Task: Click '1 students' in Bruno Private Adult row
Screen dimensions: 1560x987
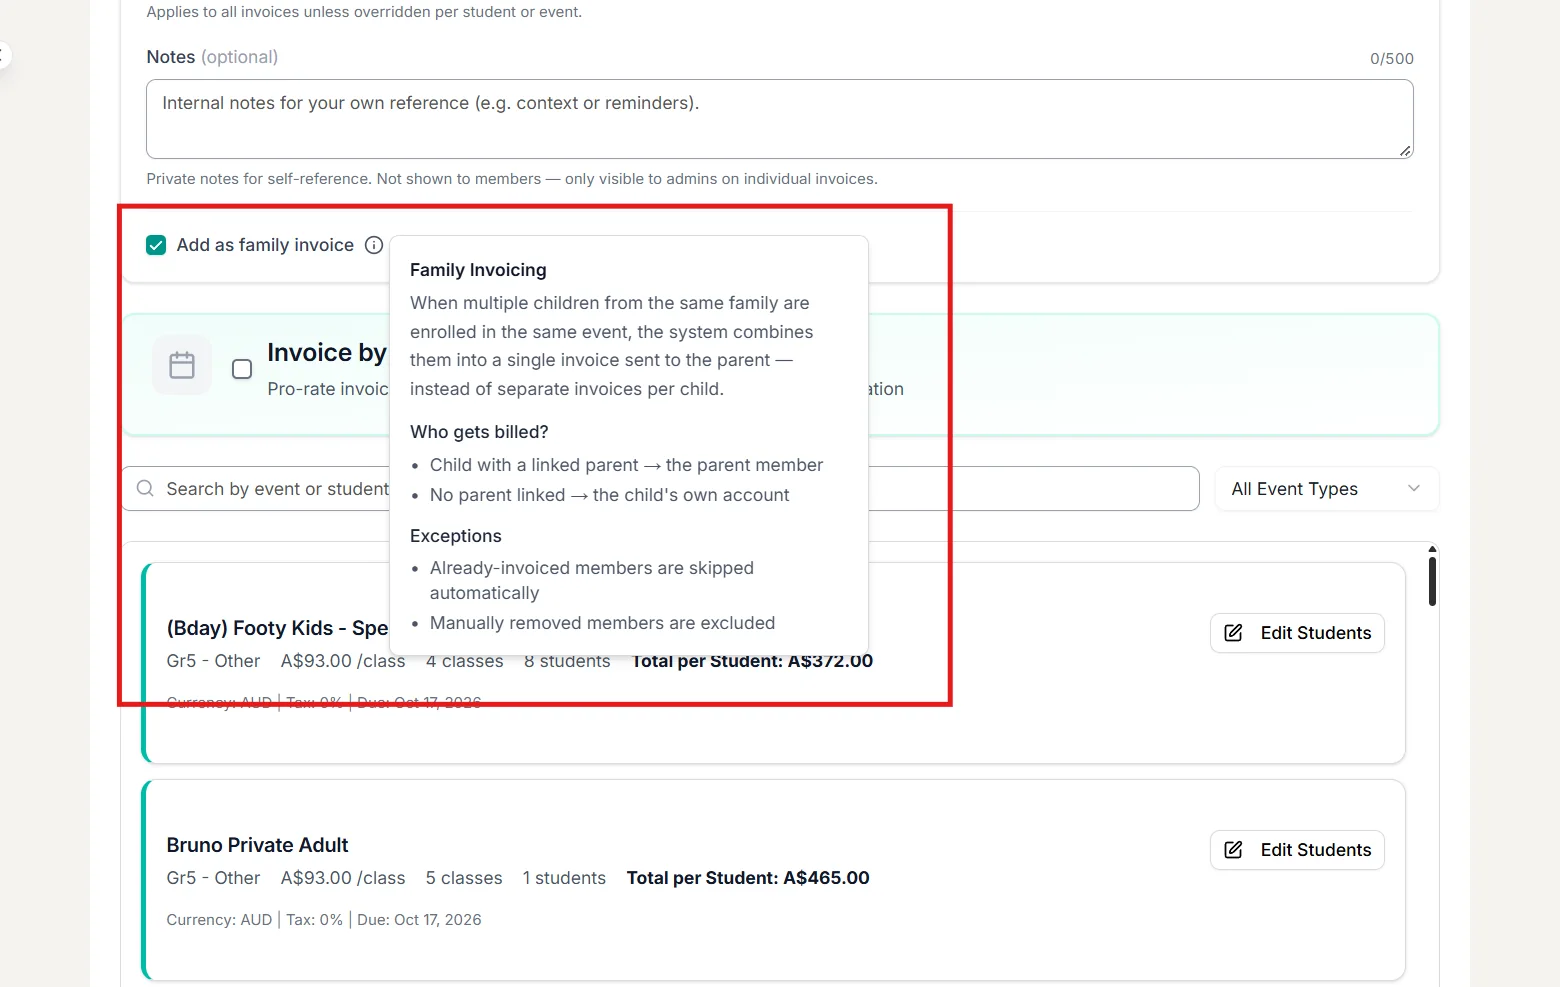Action: [564, 878]
